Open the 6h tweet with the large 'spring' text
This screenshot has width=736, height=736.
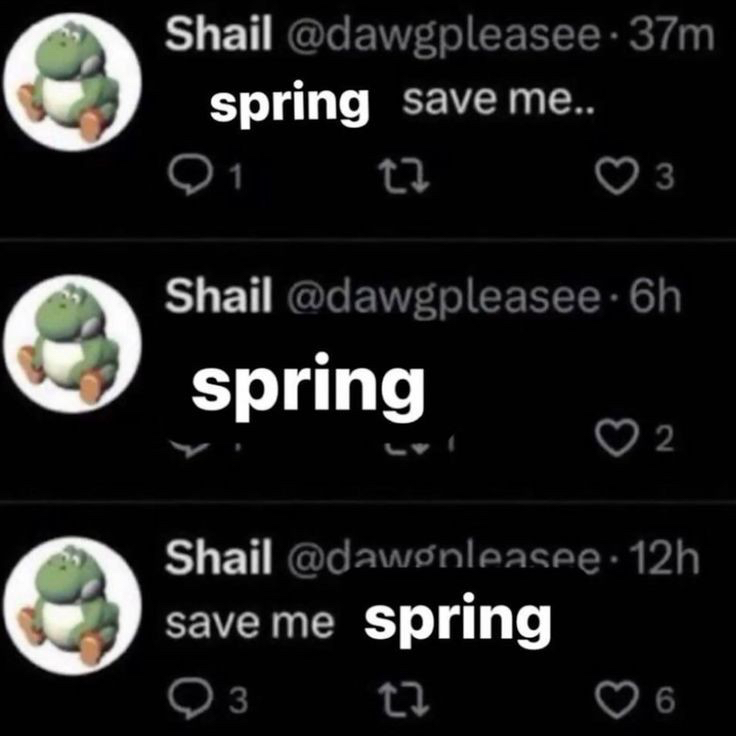(x=308, y=388)
